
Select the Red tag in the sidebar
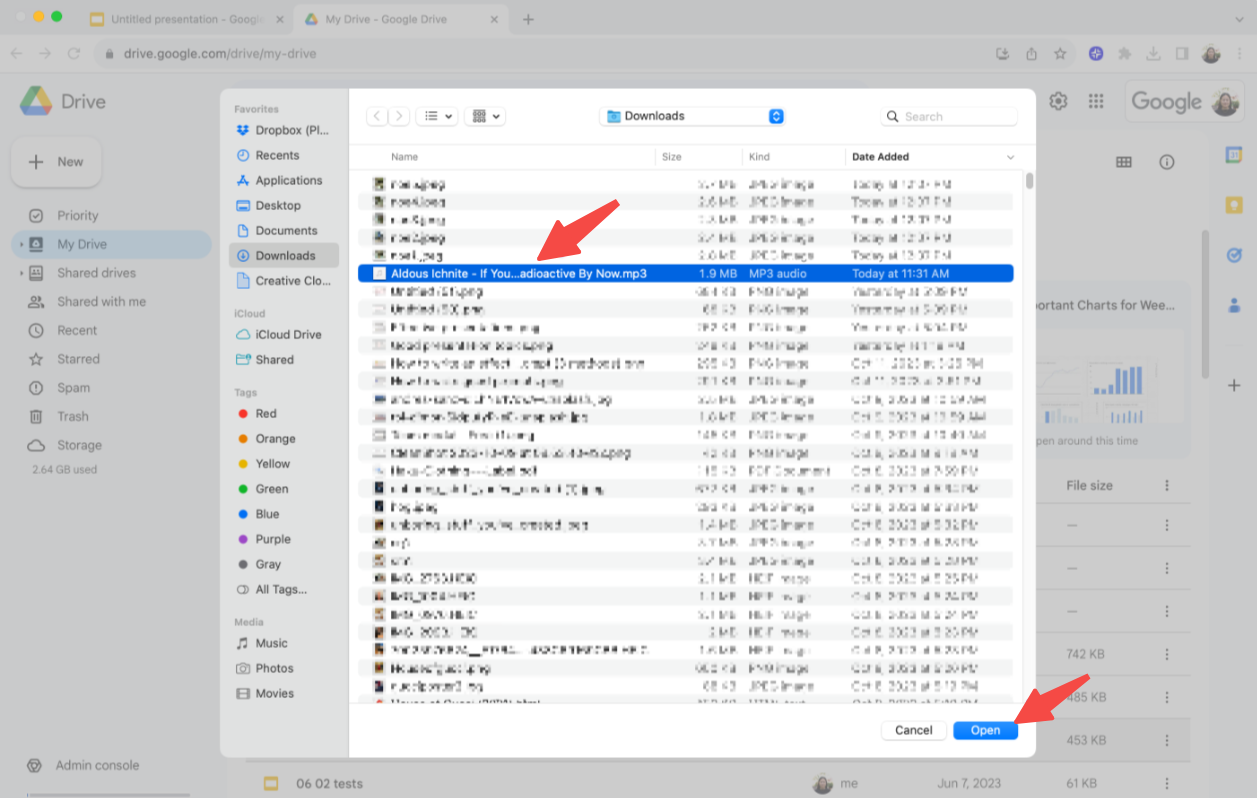tap(265, 413)
